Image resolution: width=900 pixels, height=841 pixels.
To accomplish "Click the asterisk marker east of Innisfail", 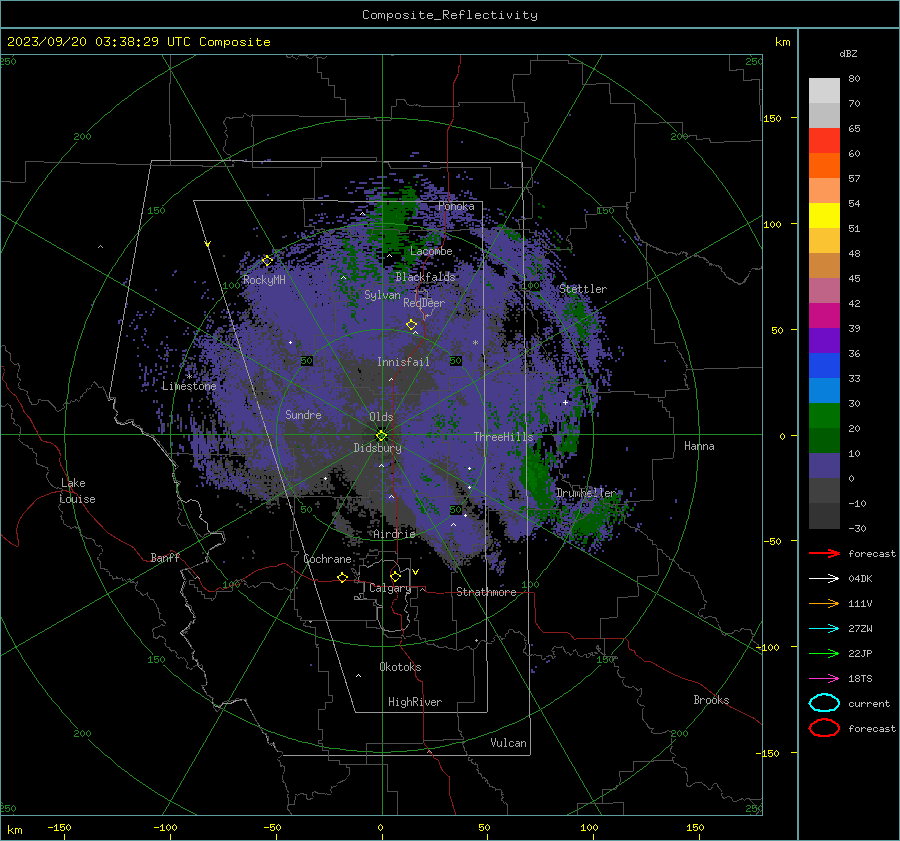I will [475, 343].
